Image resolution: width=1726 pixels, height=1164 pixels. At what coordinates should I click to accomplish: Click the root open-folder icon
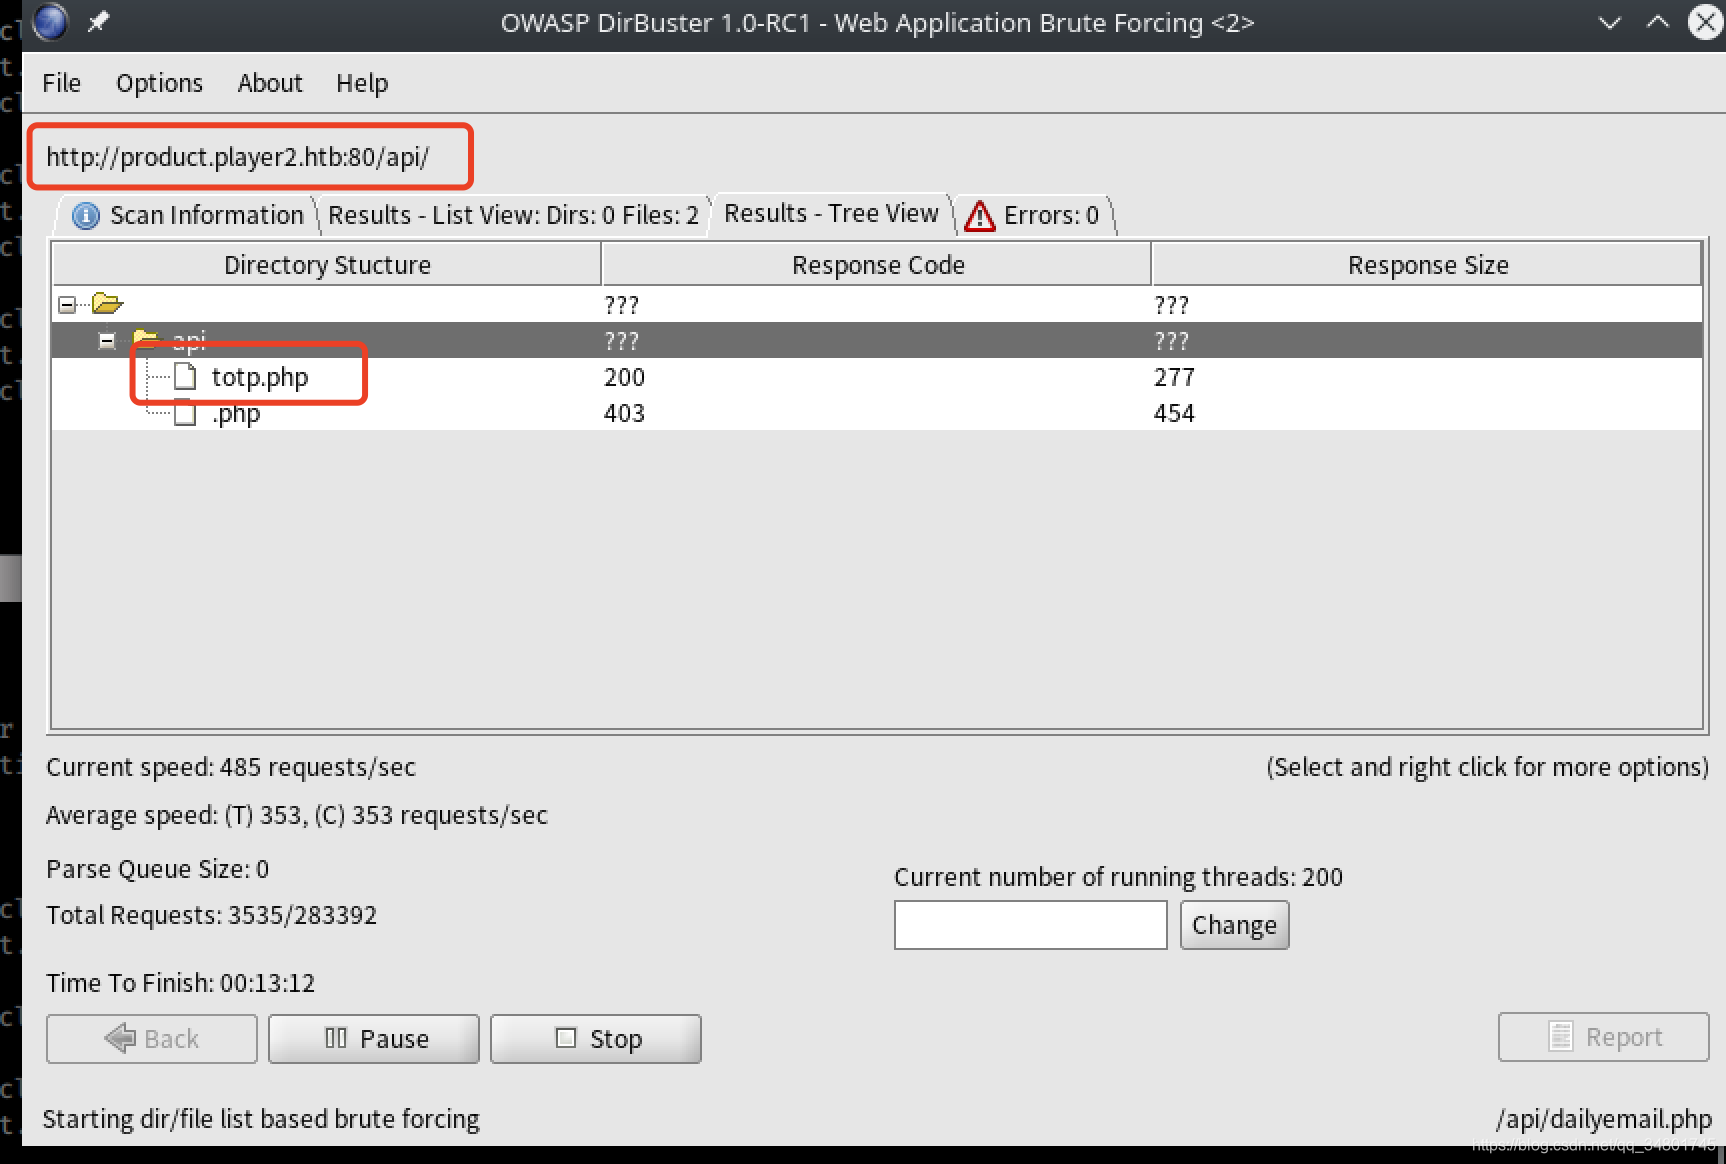pos(107,303)
